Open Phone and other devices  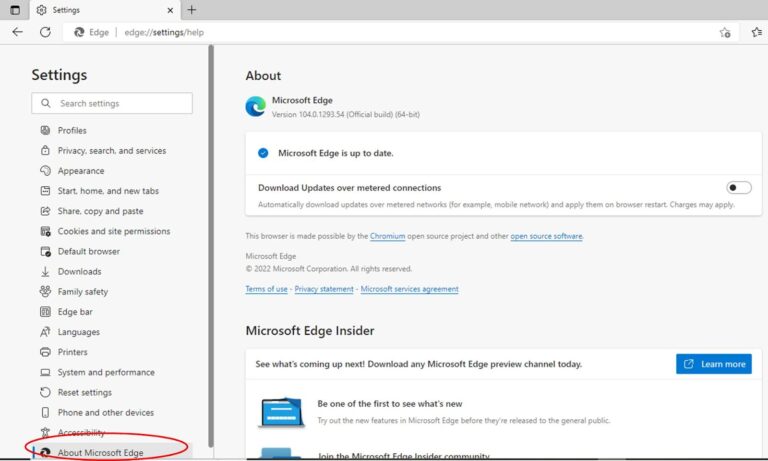click(106, 412)
